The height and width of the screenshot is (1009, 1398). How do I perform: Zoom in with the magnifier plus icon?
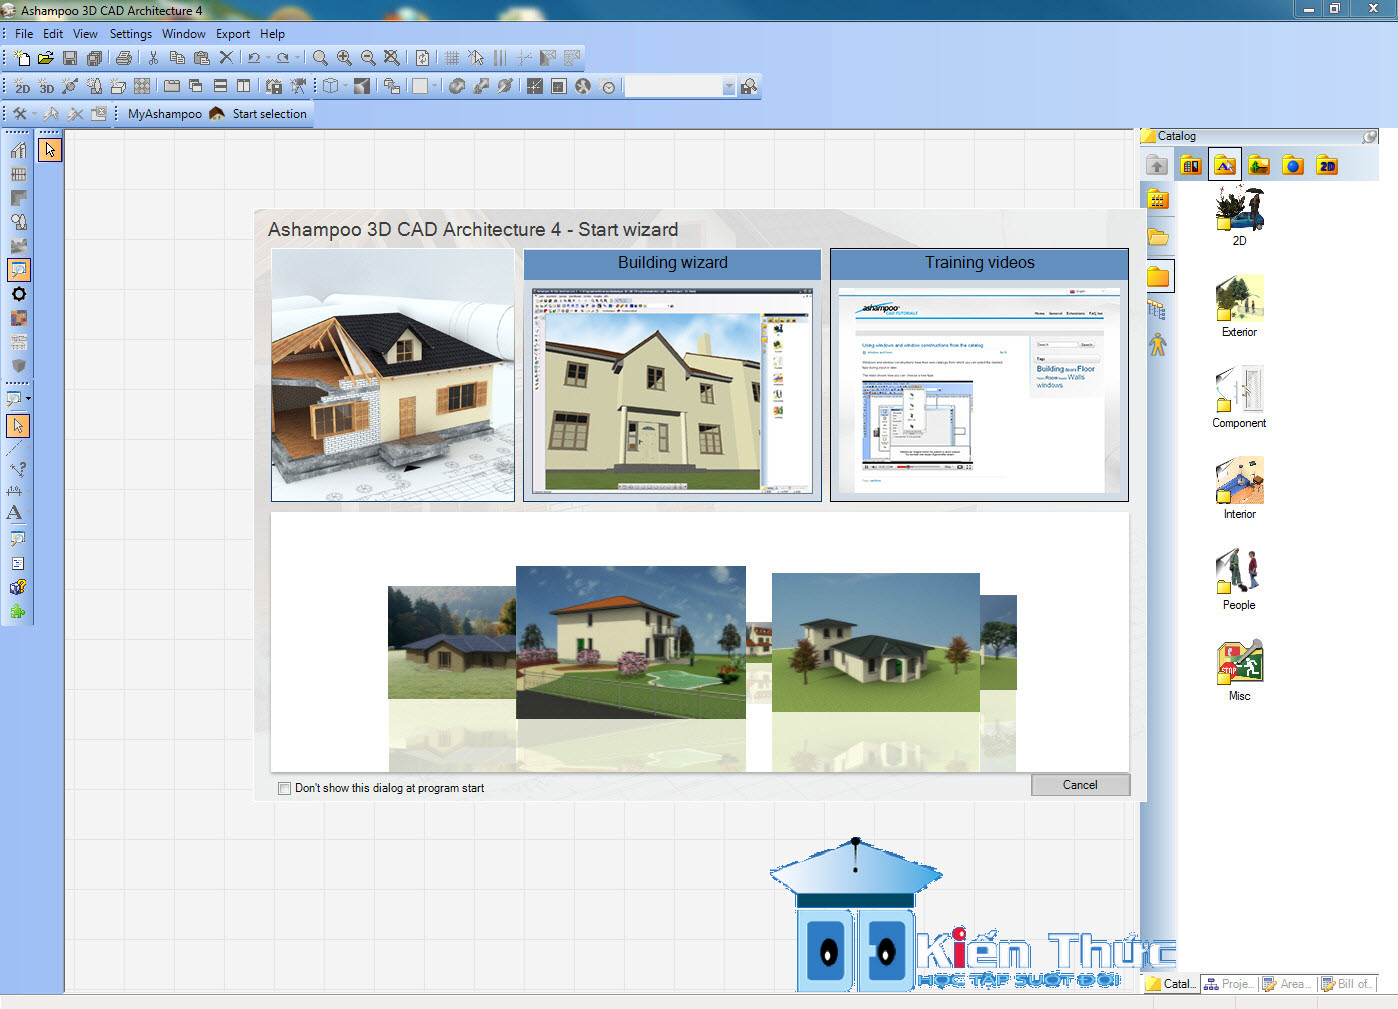(x=344, y=58)
